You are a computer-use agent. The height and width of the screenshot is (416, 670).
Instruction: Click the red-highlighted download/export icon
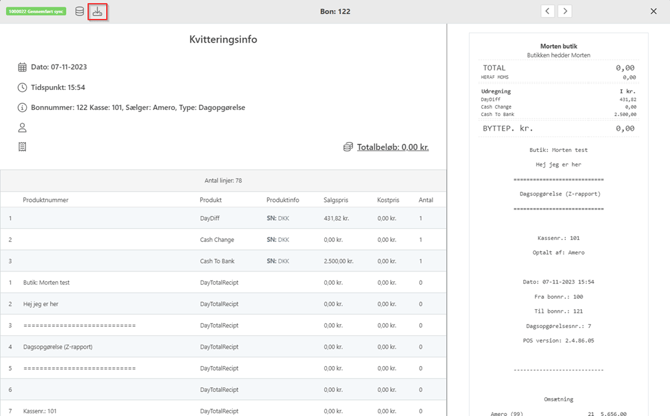pos(97,12)
